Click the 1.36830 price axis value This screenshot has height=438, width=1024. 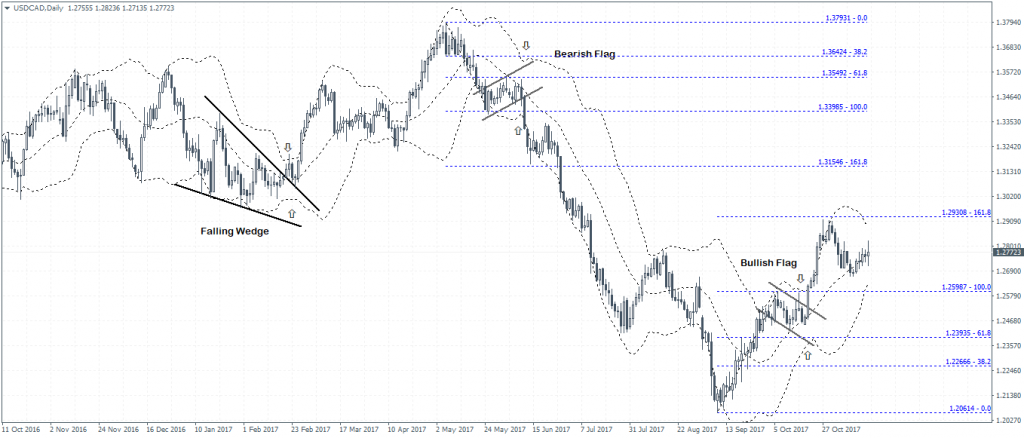[1008, 48]
